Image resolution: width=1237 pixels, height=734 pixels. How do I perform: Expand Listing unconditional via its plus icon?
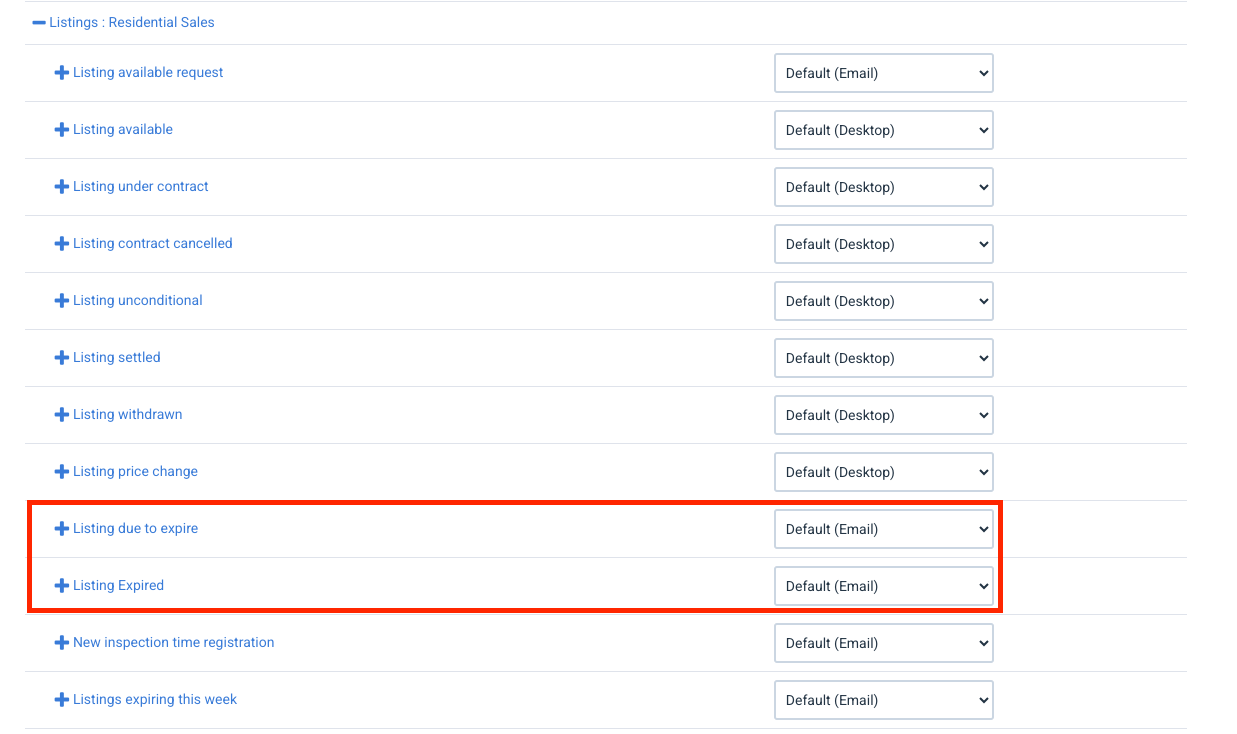coord(61,301)
